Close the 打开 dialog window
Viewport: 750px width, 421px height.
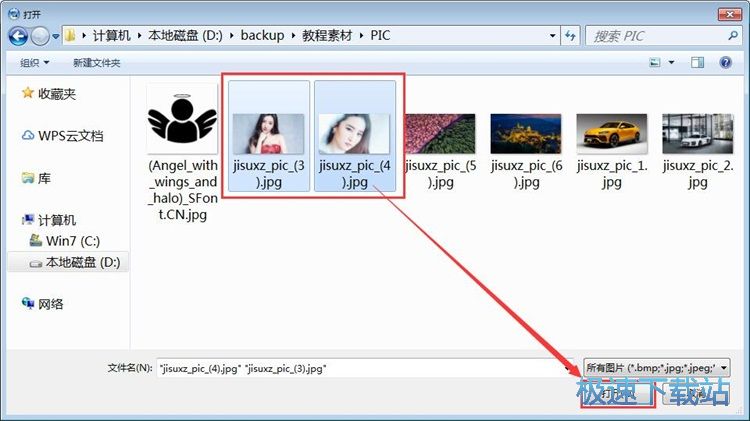(729, 15)
